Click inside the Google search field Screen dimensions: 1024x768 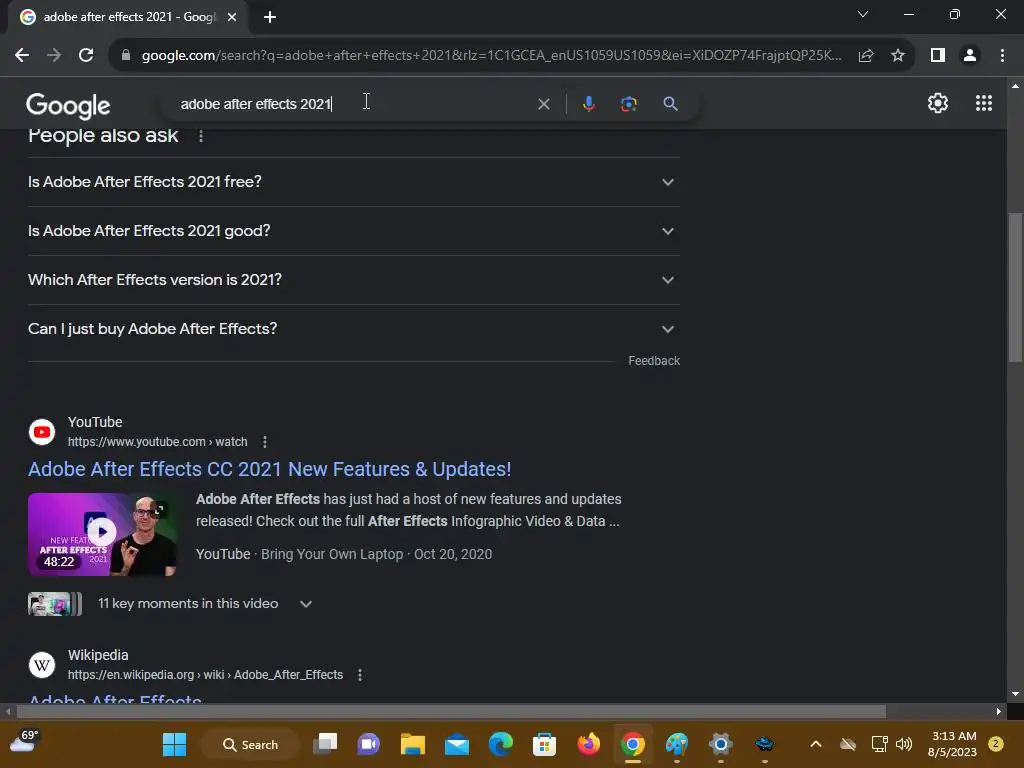353,104
